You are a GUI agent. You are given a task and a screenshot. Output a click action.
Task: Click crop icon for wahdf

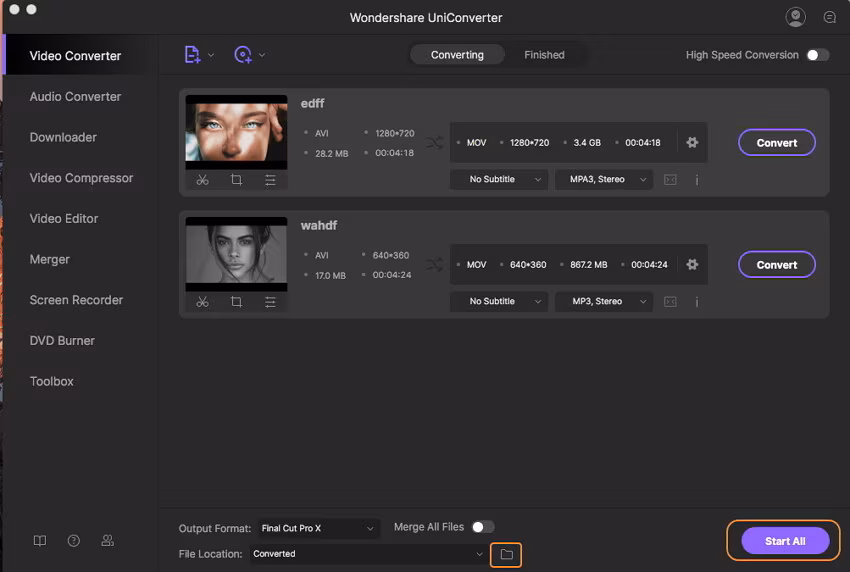pos(236,302)
